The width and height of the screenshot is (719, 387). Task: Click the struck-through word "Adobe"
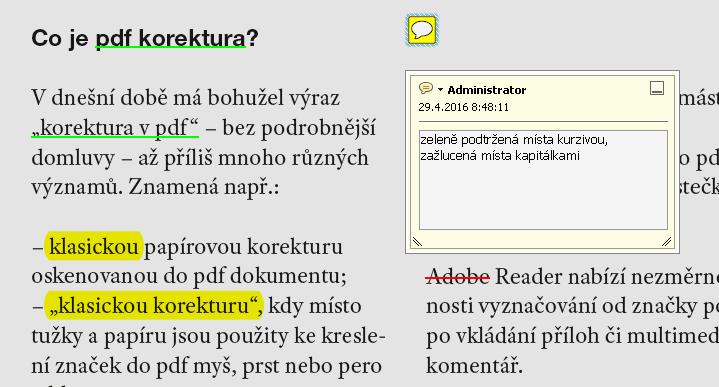pos(458,276)
